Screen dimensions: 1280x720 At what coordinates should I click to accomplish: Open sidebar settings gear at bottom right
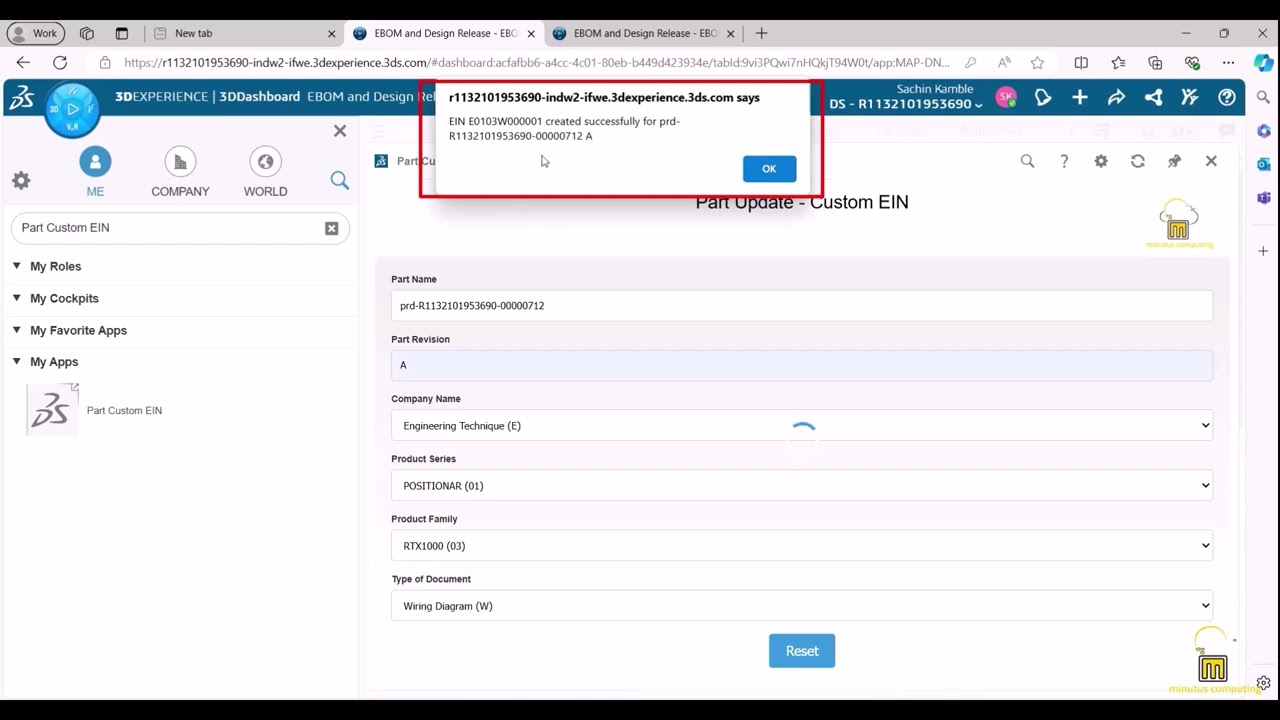coord(1264,683)
